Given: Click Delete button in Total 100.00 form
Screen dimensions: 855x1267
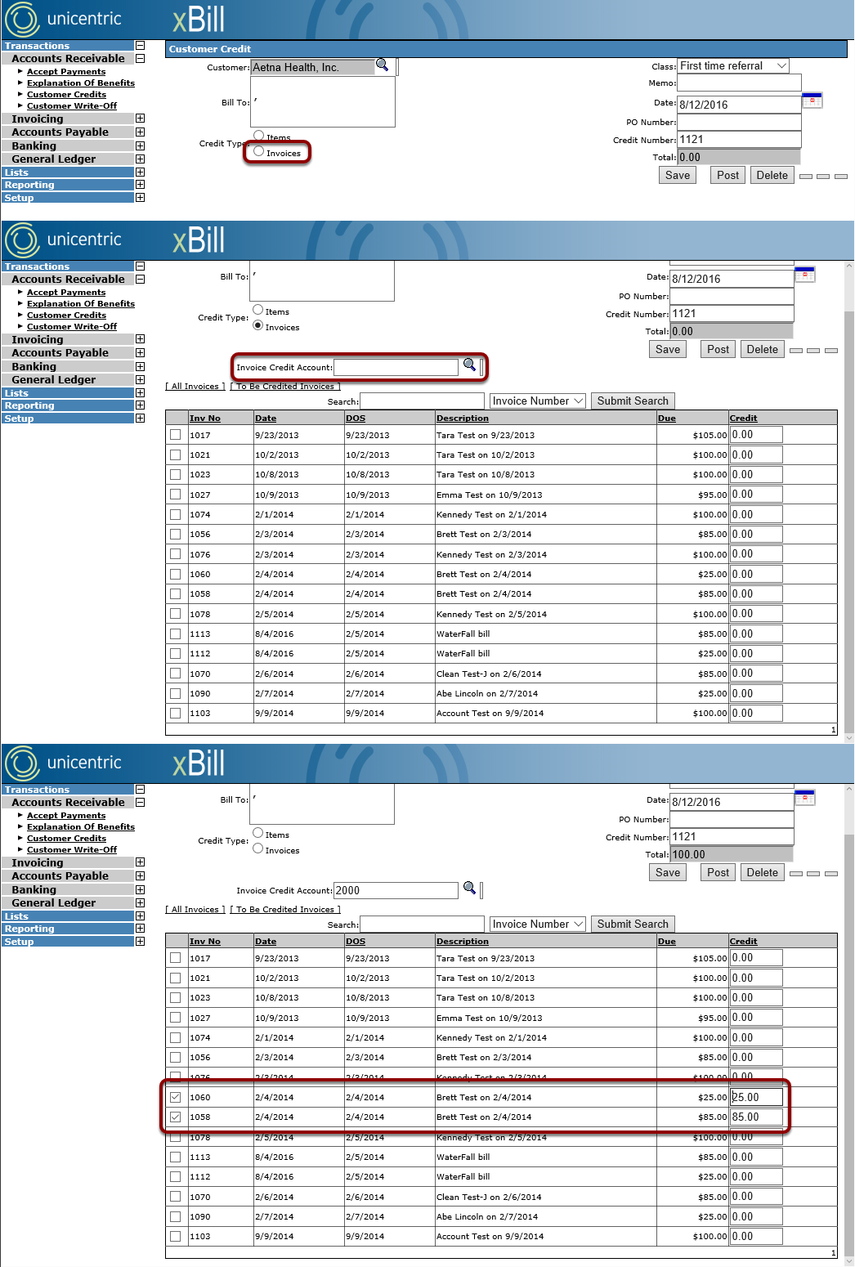Looking at the screenshot, I should coord(761,872).
